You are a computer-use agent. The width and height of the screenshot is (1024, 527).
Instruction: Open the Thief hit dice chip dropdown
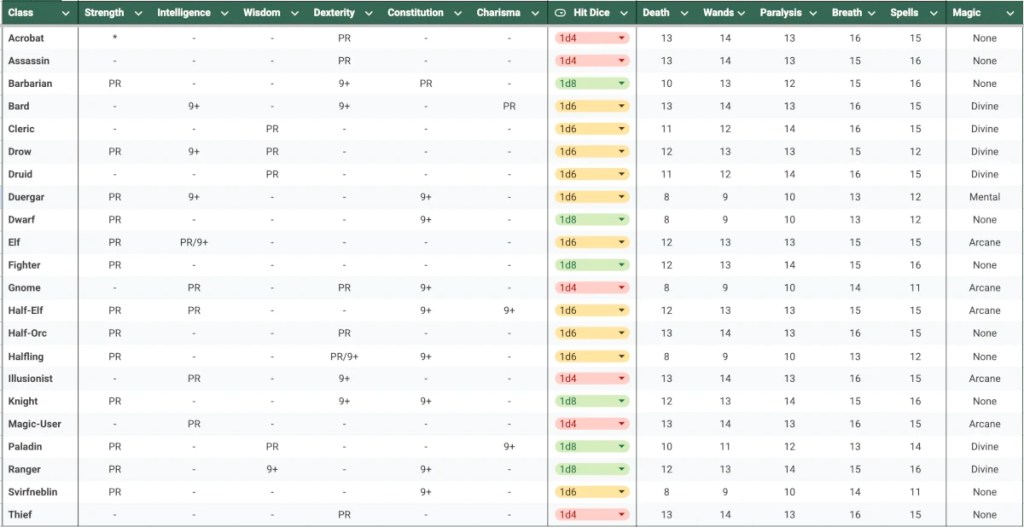(622, 515)
